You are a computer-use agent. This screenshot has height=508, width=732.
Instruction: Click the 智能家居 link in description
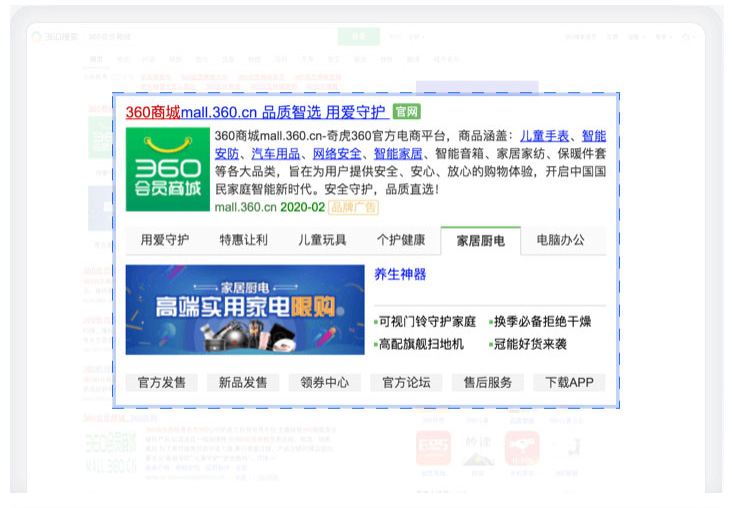(398, 154)
